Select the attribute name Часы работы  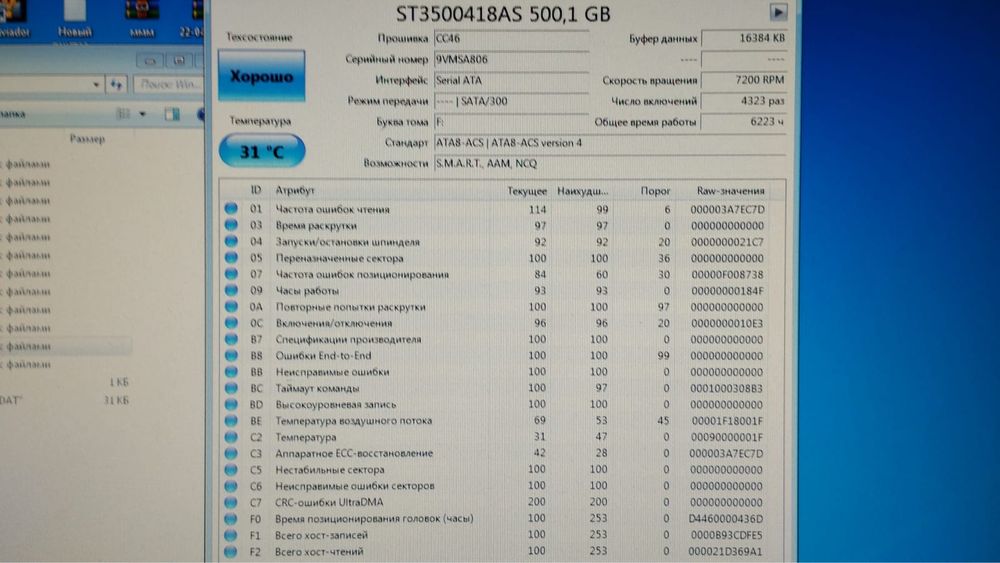(307, 291)
